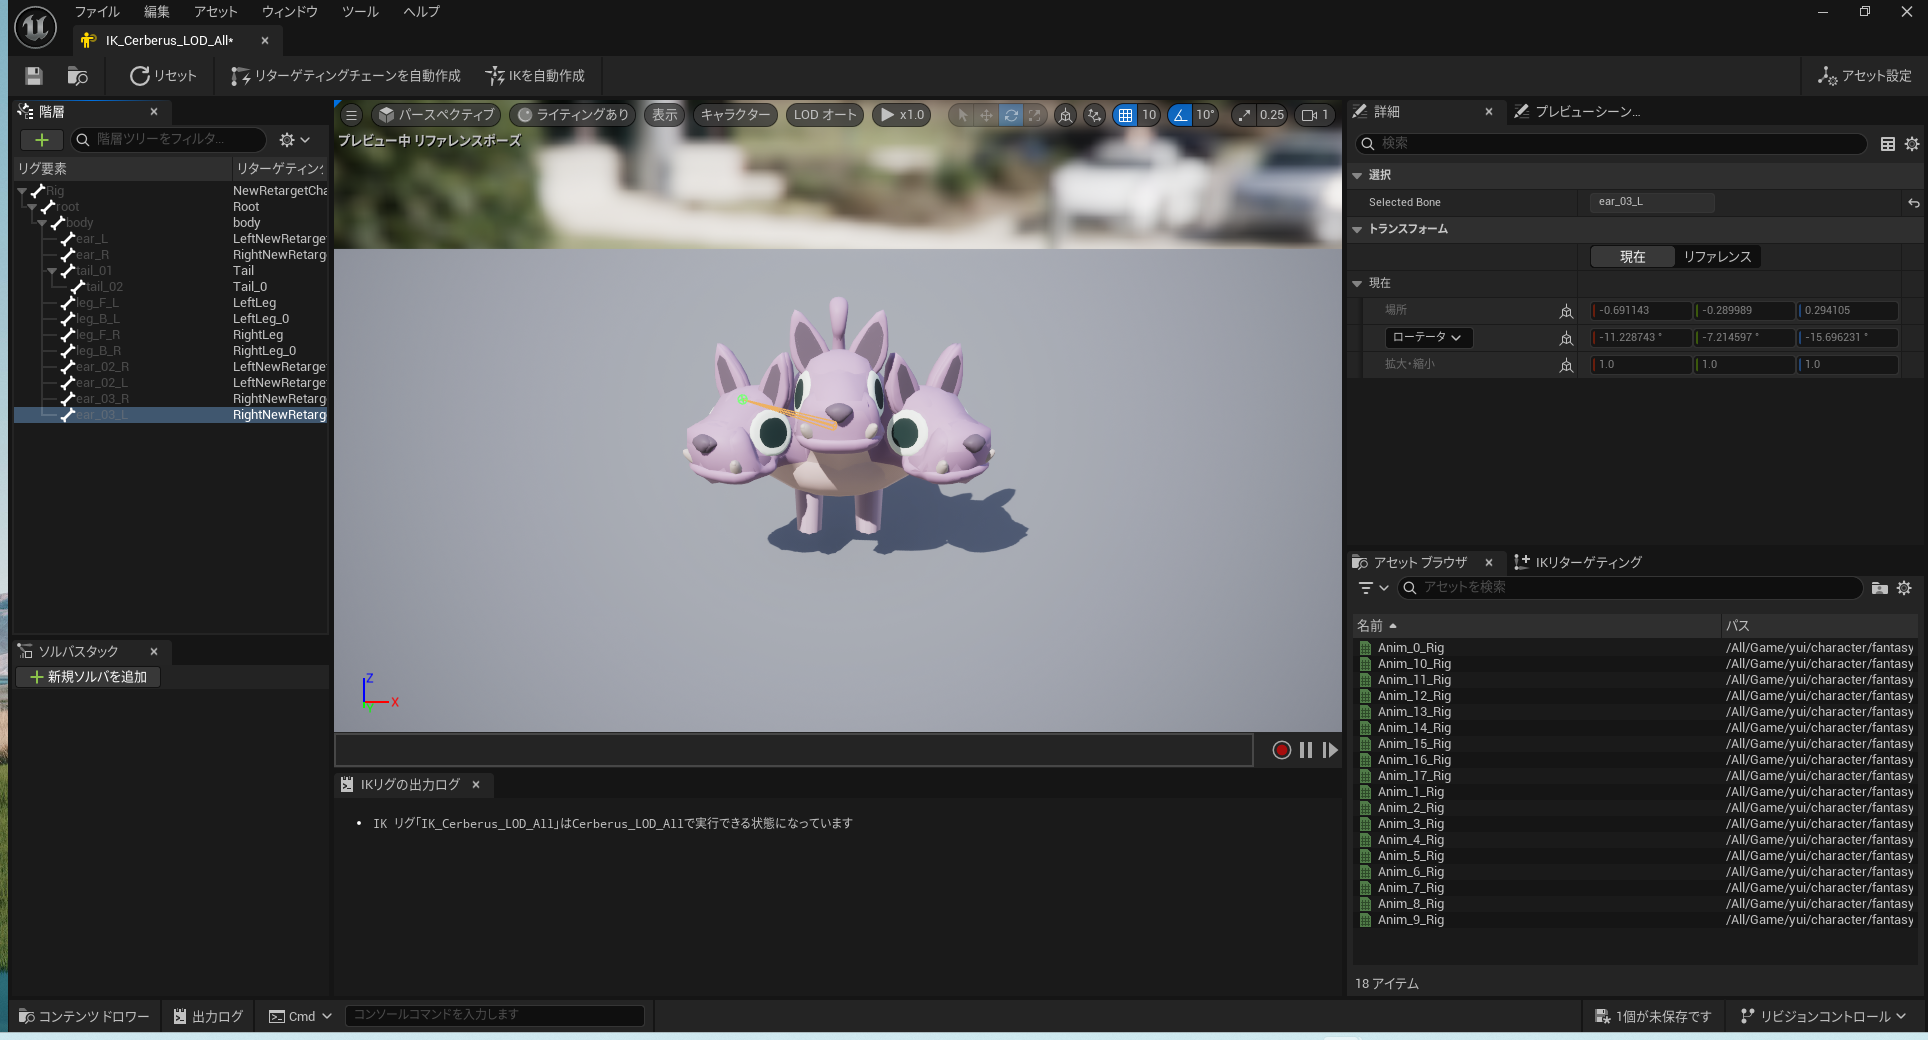This screenshot has height=1040, width=1928.
Task: Open the パースペクティブ view dropdown
Action: tap(436, 115)
